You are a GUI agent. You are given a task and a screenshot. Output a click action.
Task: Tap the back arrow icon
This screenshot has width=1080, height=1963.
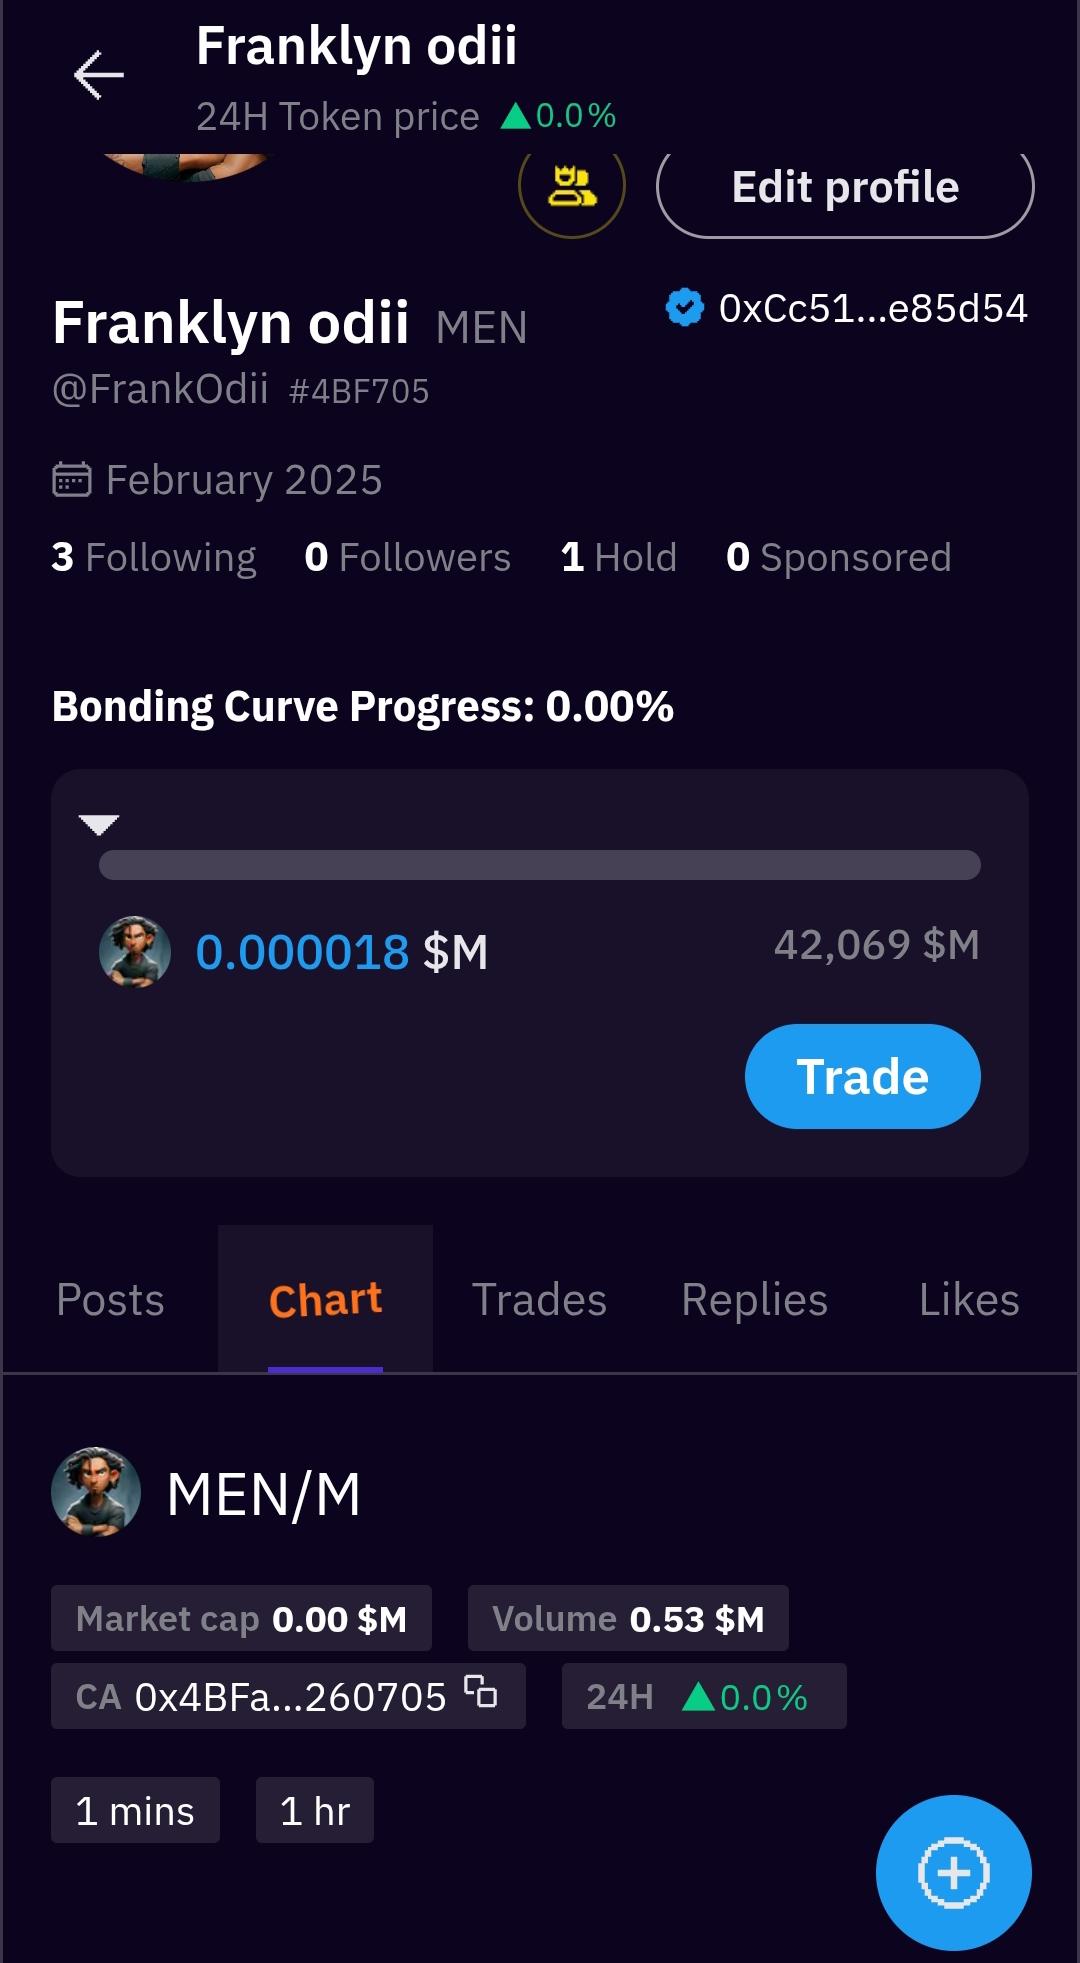(99, 75)
